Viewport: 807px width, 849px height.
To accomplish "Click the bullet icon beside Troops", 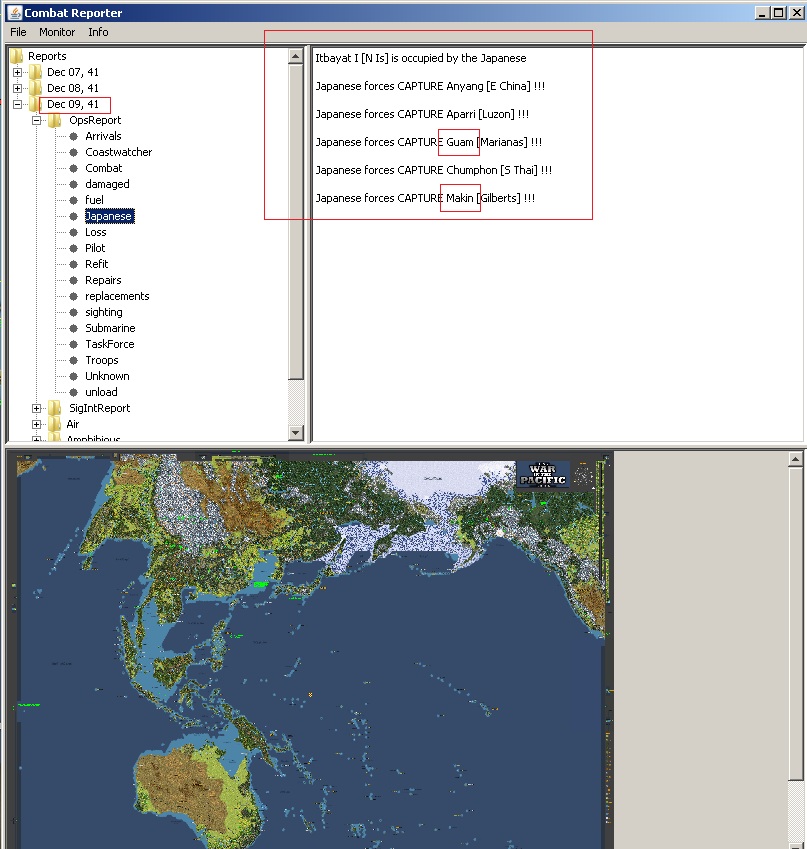I will (74, 360).
